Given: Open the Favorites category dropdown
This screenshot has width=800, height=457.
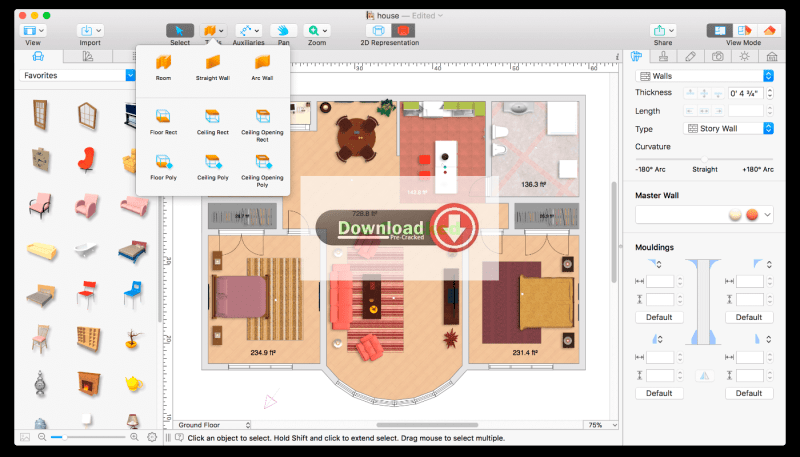Looking at the screenshot, I should pyautogui.click(x=77, y=75).
